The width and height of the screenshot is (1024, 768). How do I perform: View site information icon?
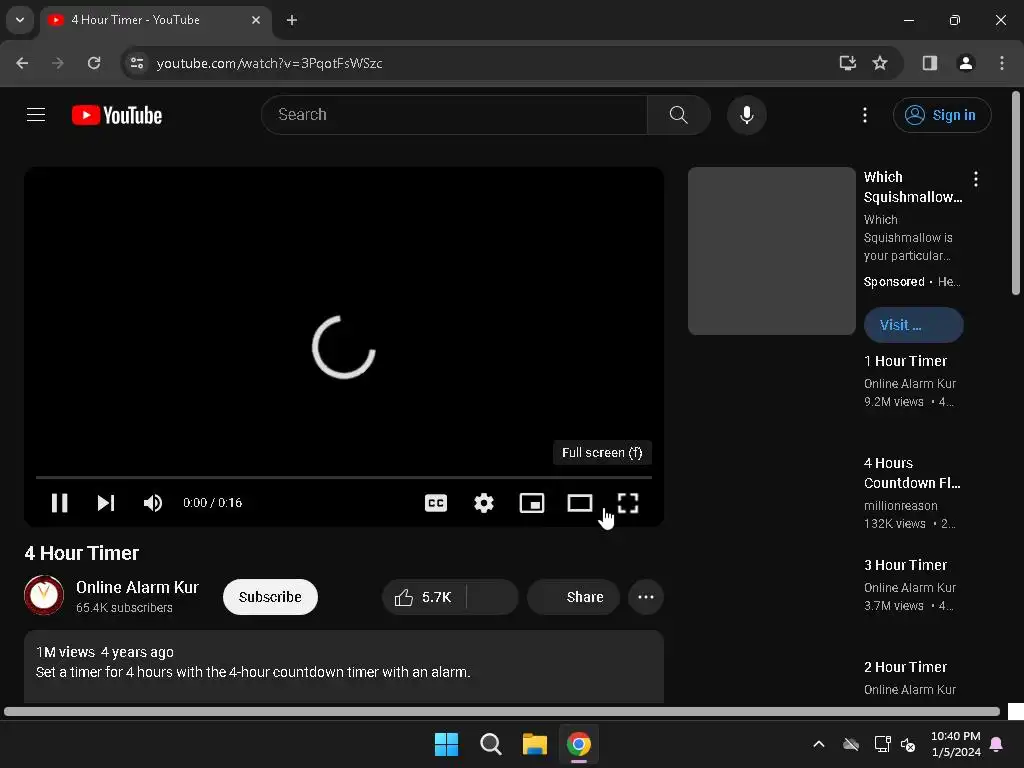[137, 63]
